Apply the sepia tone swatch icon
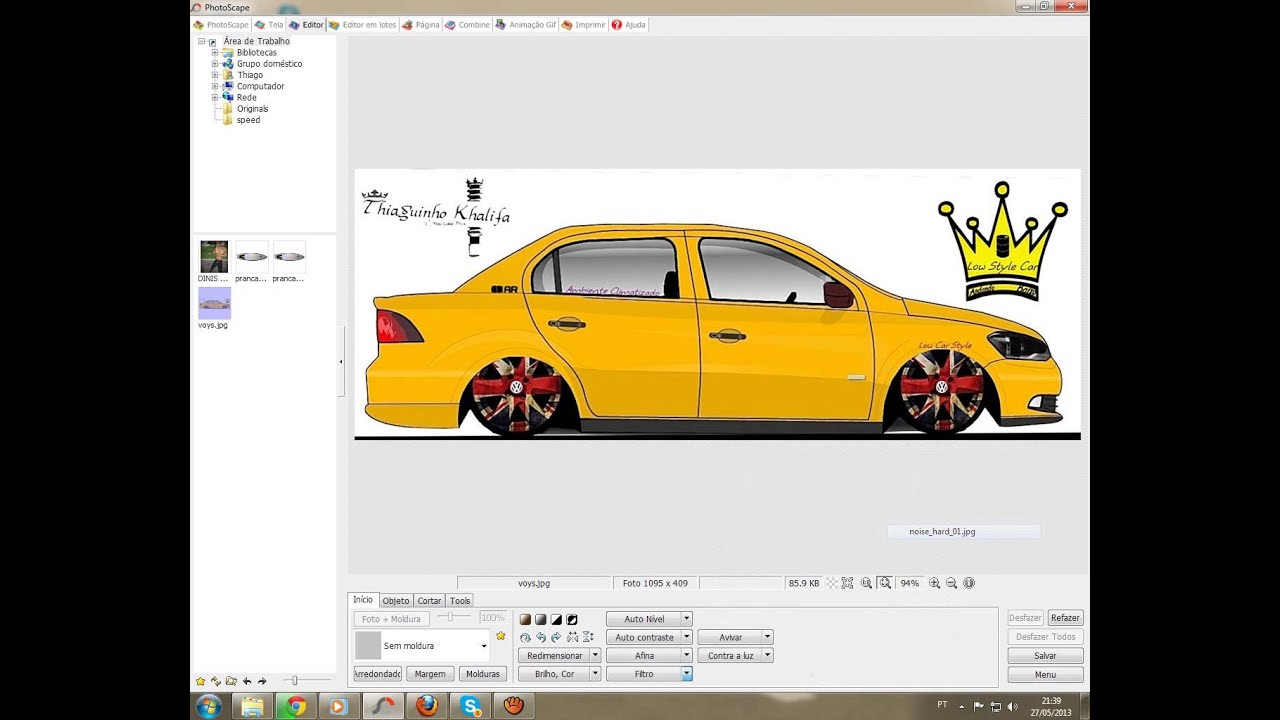The width and height of the screenshot is (1280, 720). tap(525, 620)
